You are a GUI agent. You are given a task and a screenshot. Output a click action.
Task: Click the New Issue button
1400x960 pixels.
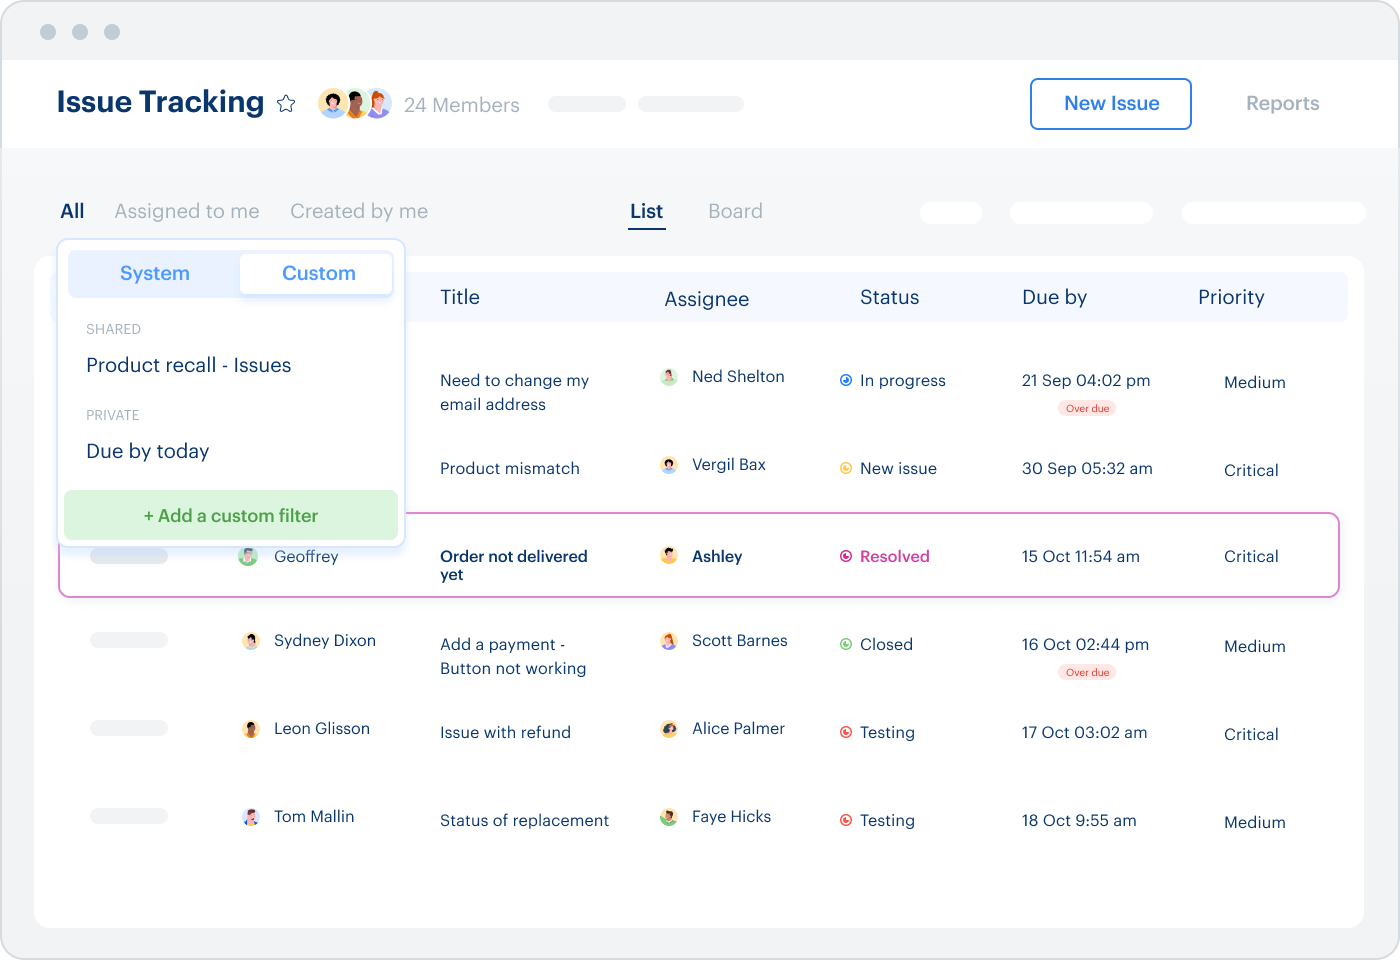click(1110, 103)
